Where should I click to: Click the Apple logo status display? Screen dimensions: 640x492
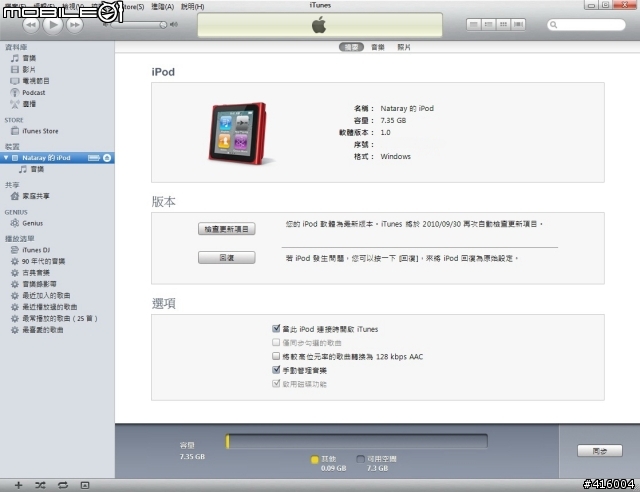coord(320,25)
